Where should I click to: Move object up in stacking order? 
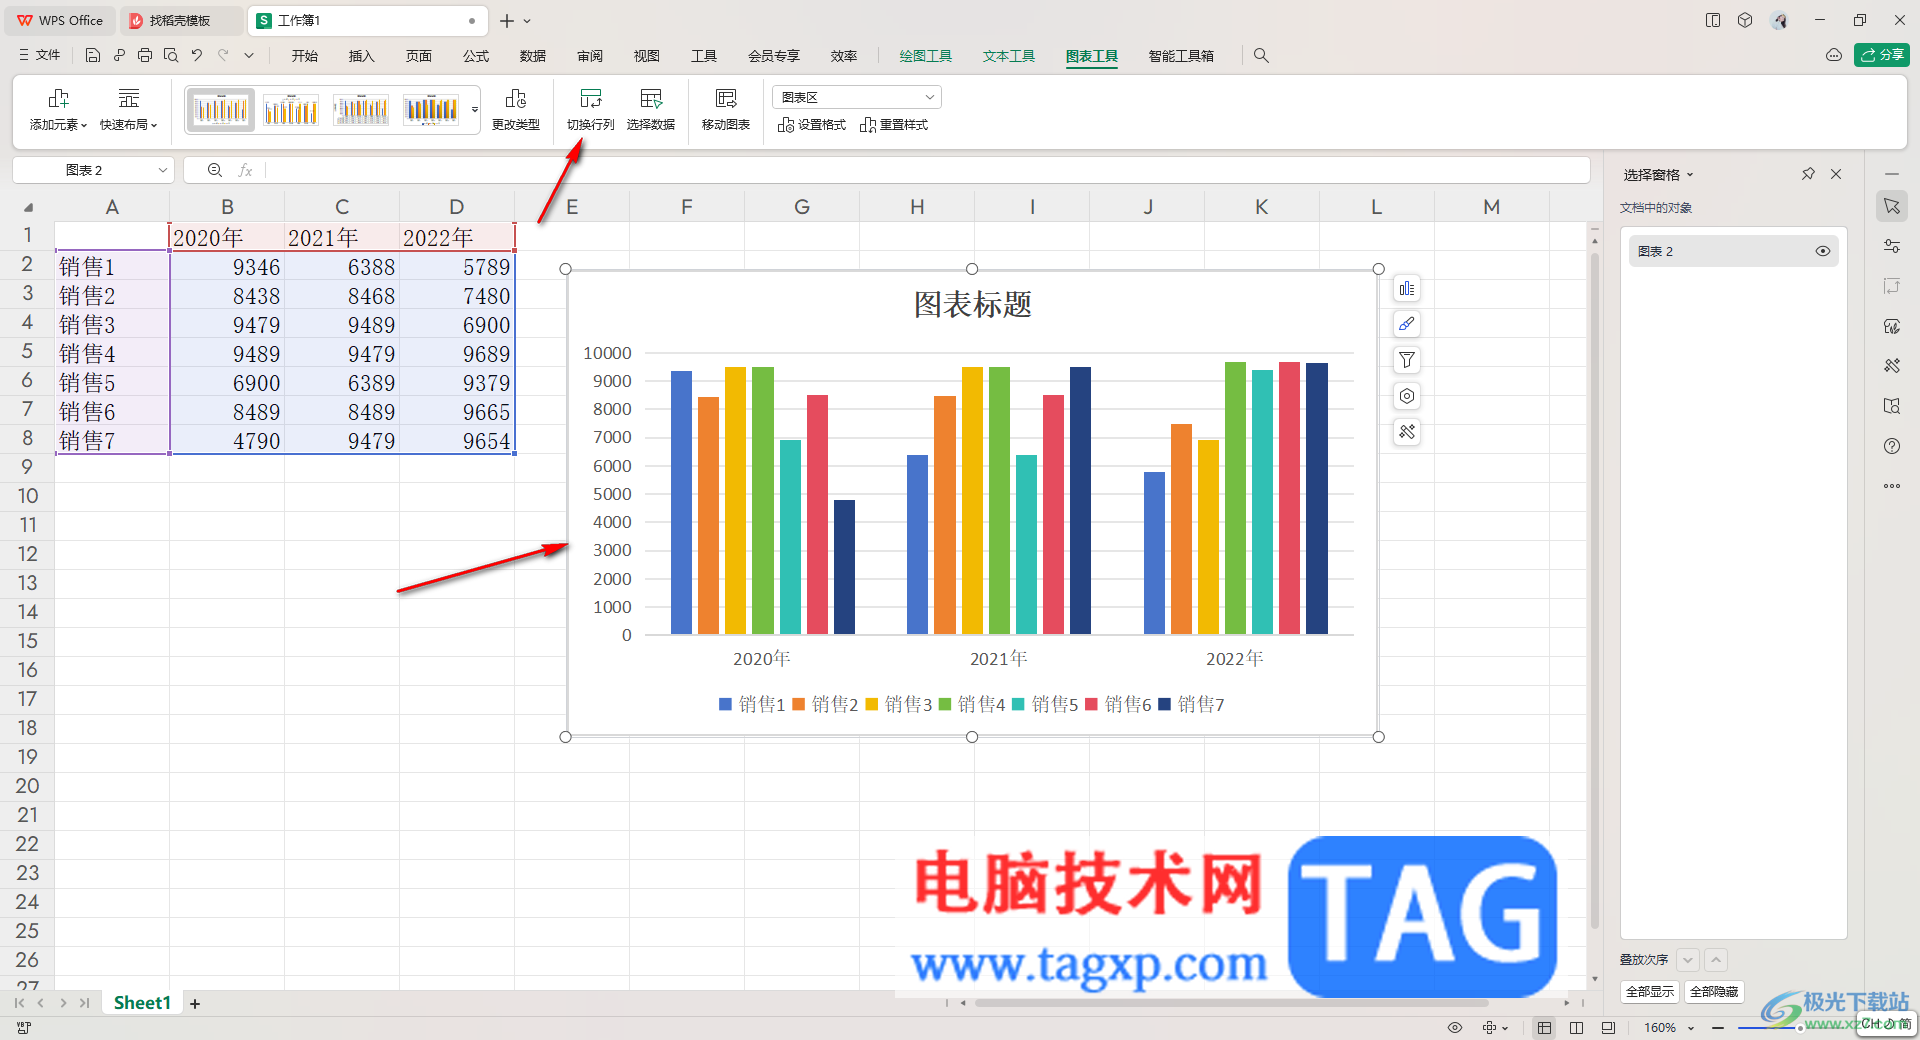[x=1716, y=960]
